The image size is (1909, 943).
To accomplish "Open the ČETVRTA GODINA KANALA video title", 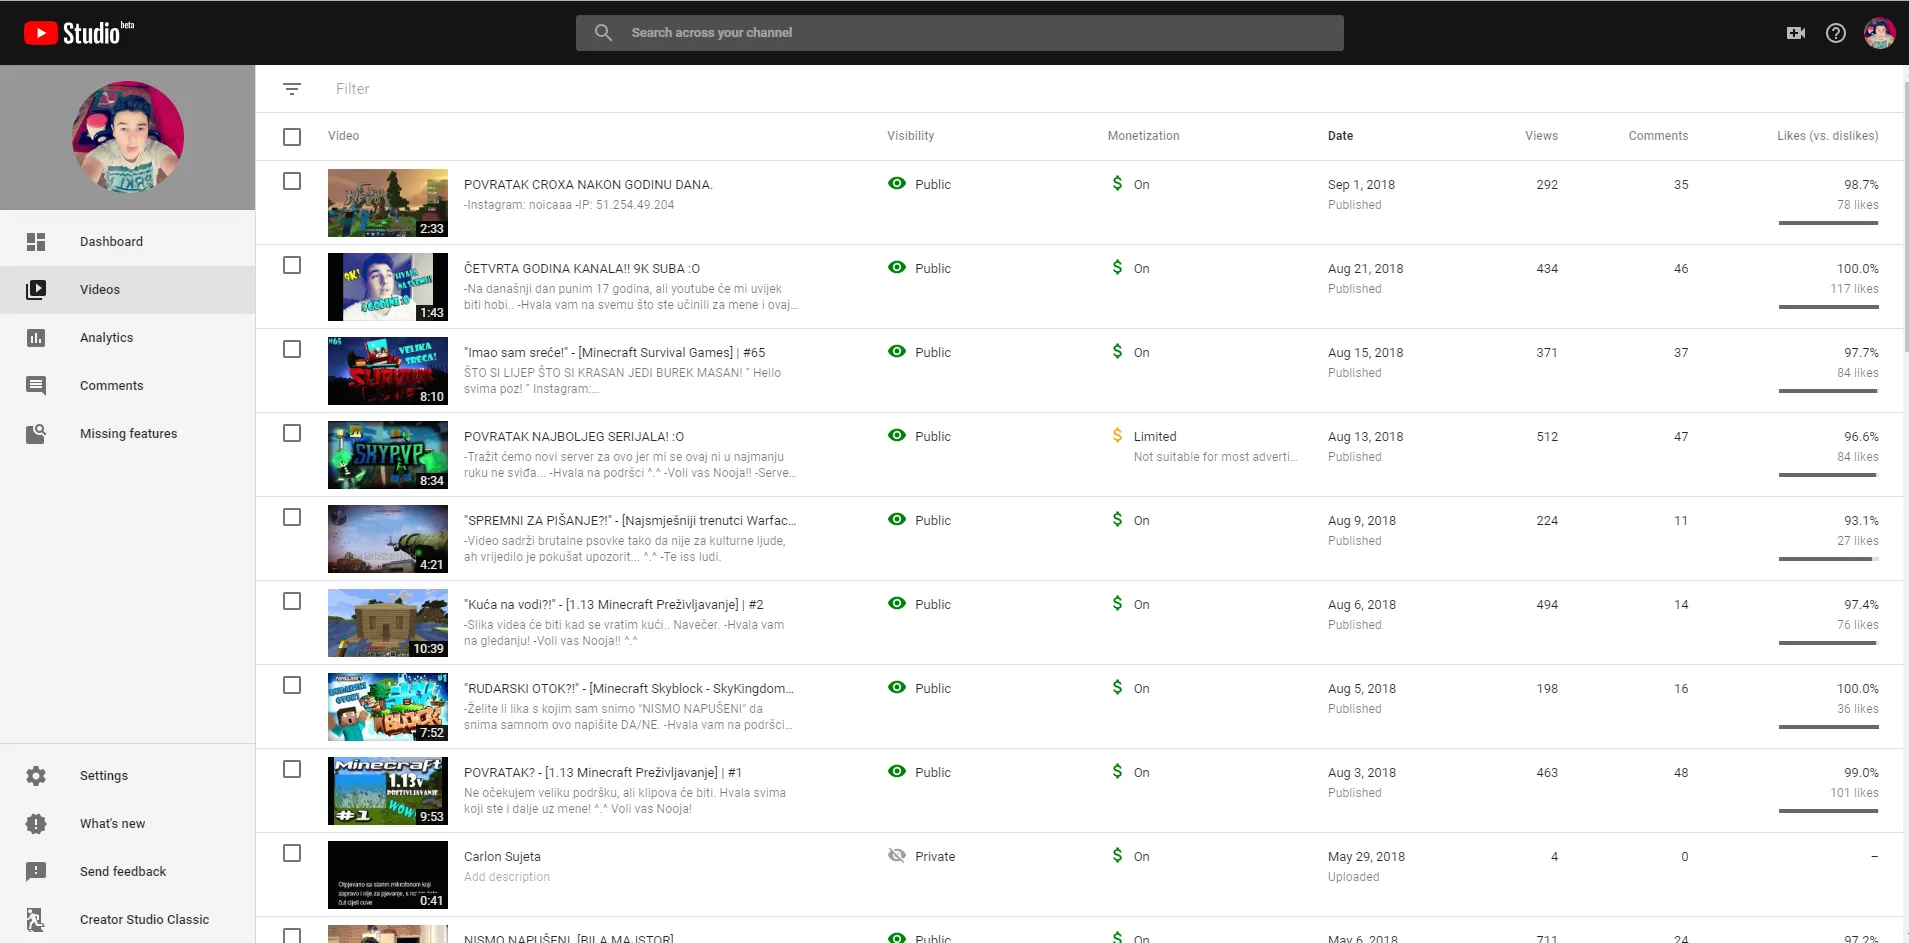I will tap(581, 269).
